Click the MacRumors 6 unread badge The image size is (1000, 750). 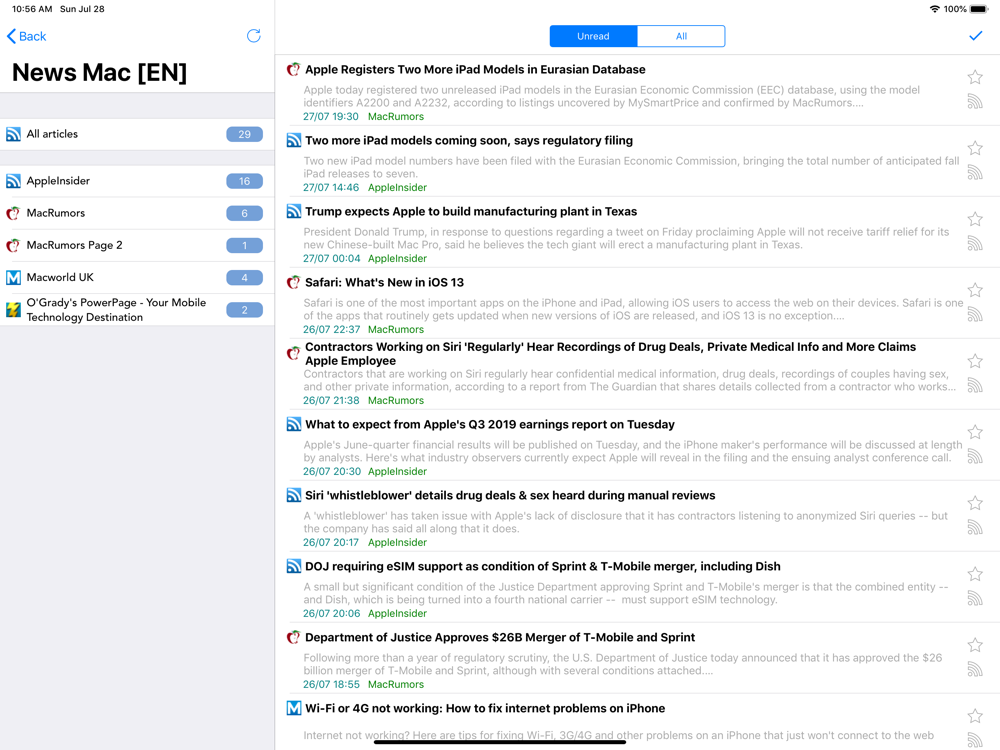click(x=244, y=213)
